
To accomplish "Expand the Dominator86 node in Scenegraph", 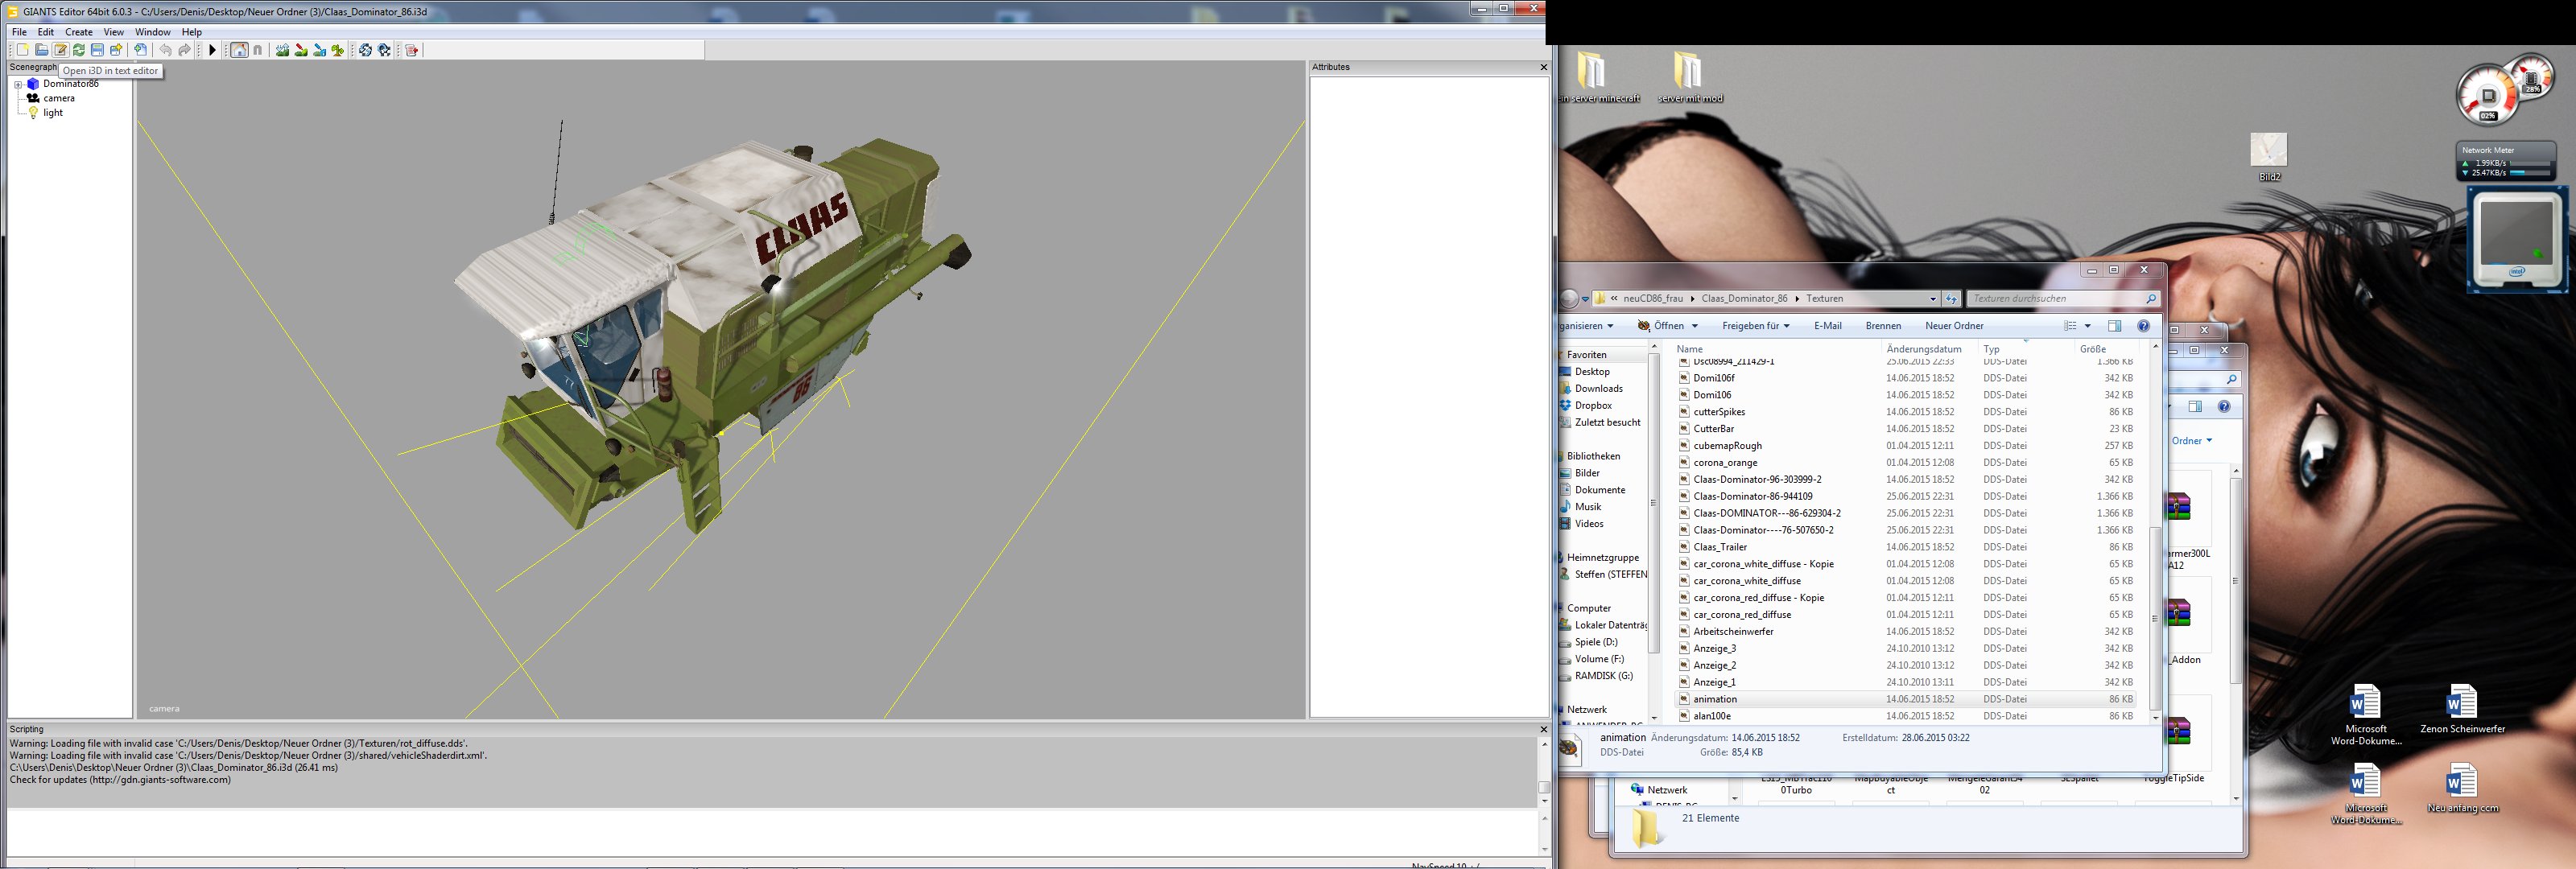I will pyautogui.click(x=18, y=85).
